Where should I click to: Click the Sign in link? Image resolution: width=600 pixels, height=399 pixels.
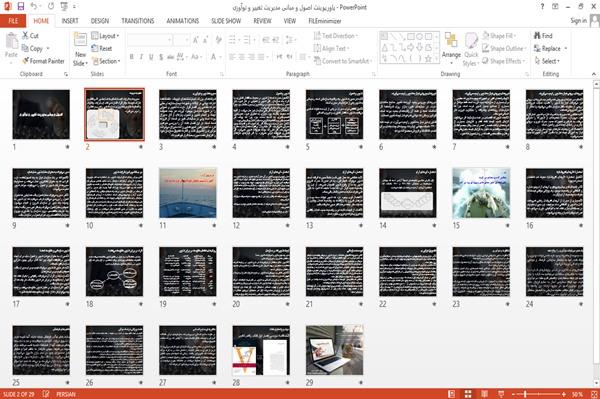(578, 21)
